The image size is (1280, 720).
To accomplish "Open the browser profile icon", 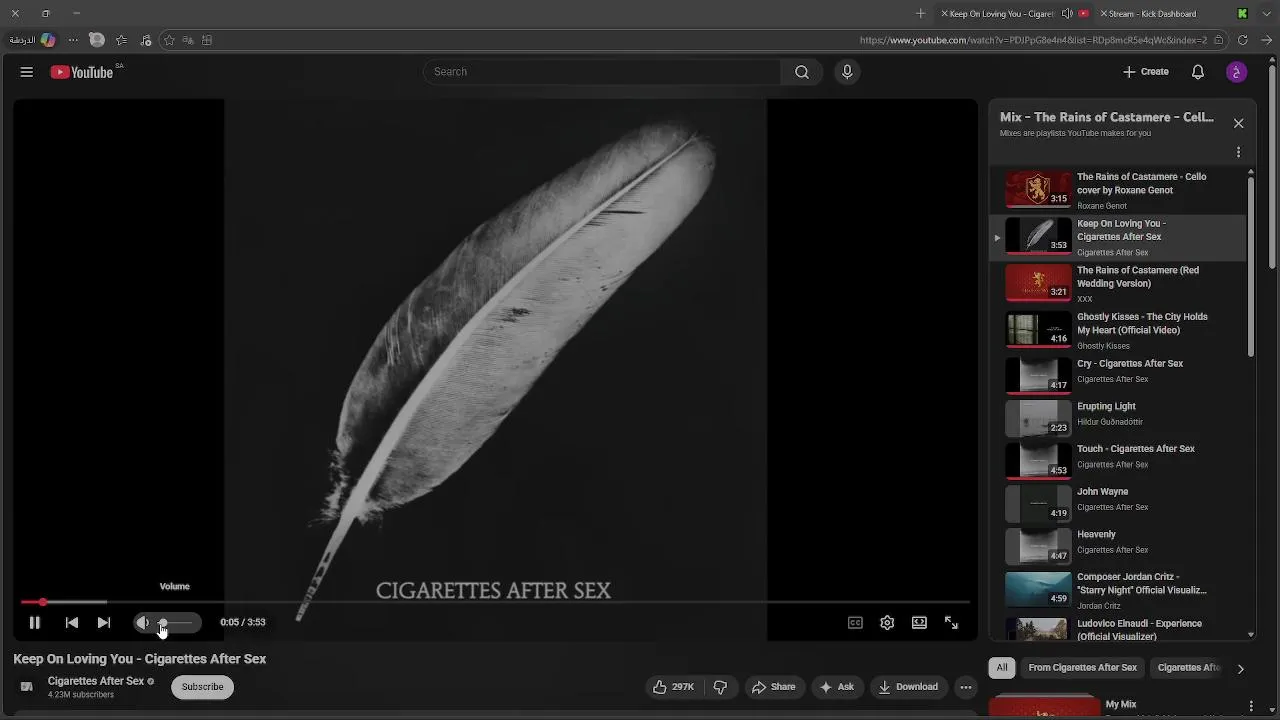I will [x=97, y=40].
